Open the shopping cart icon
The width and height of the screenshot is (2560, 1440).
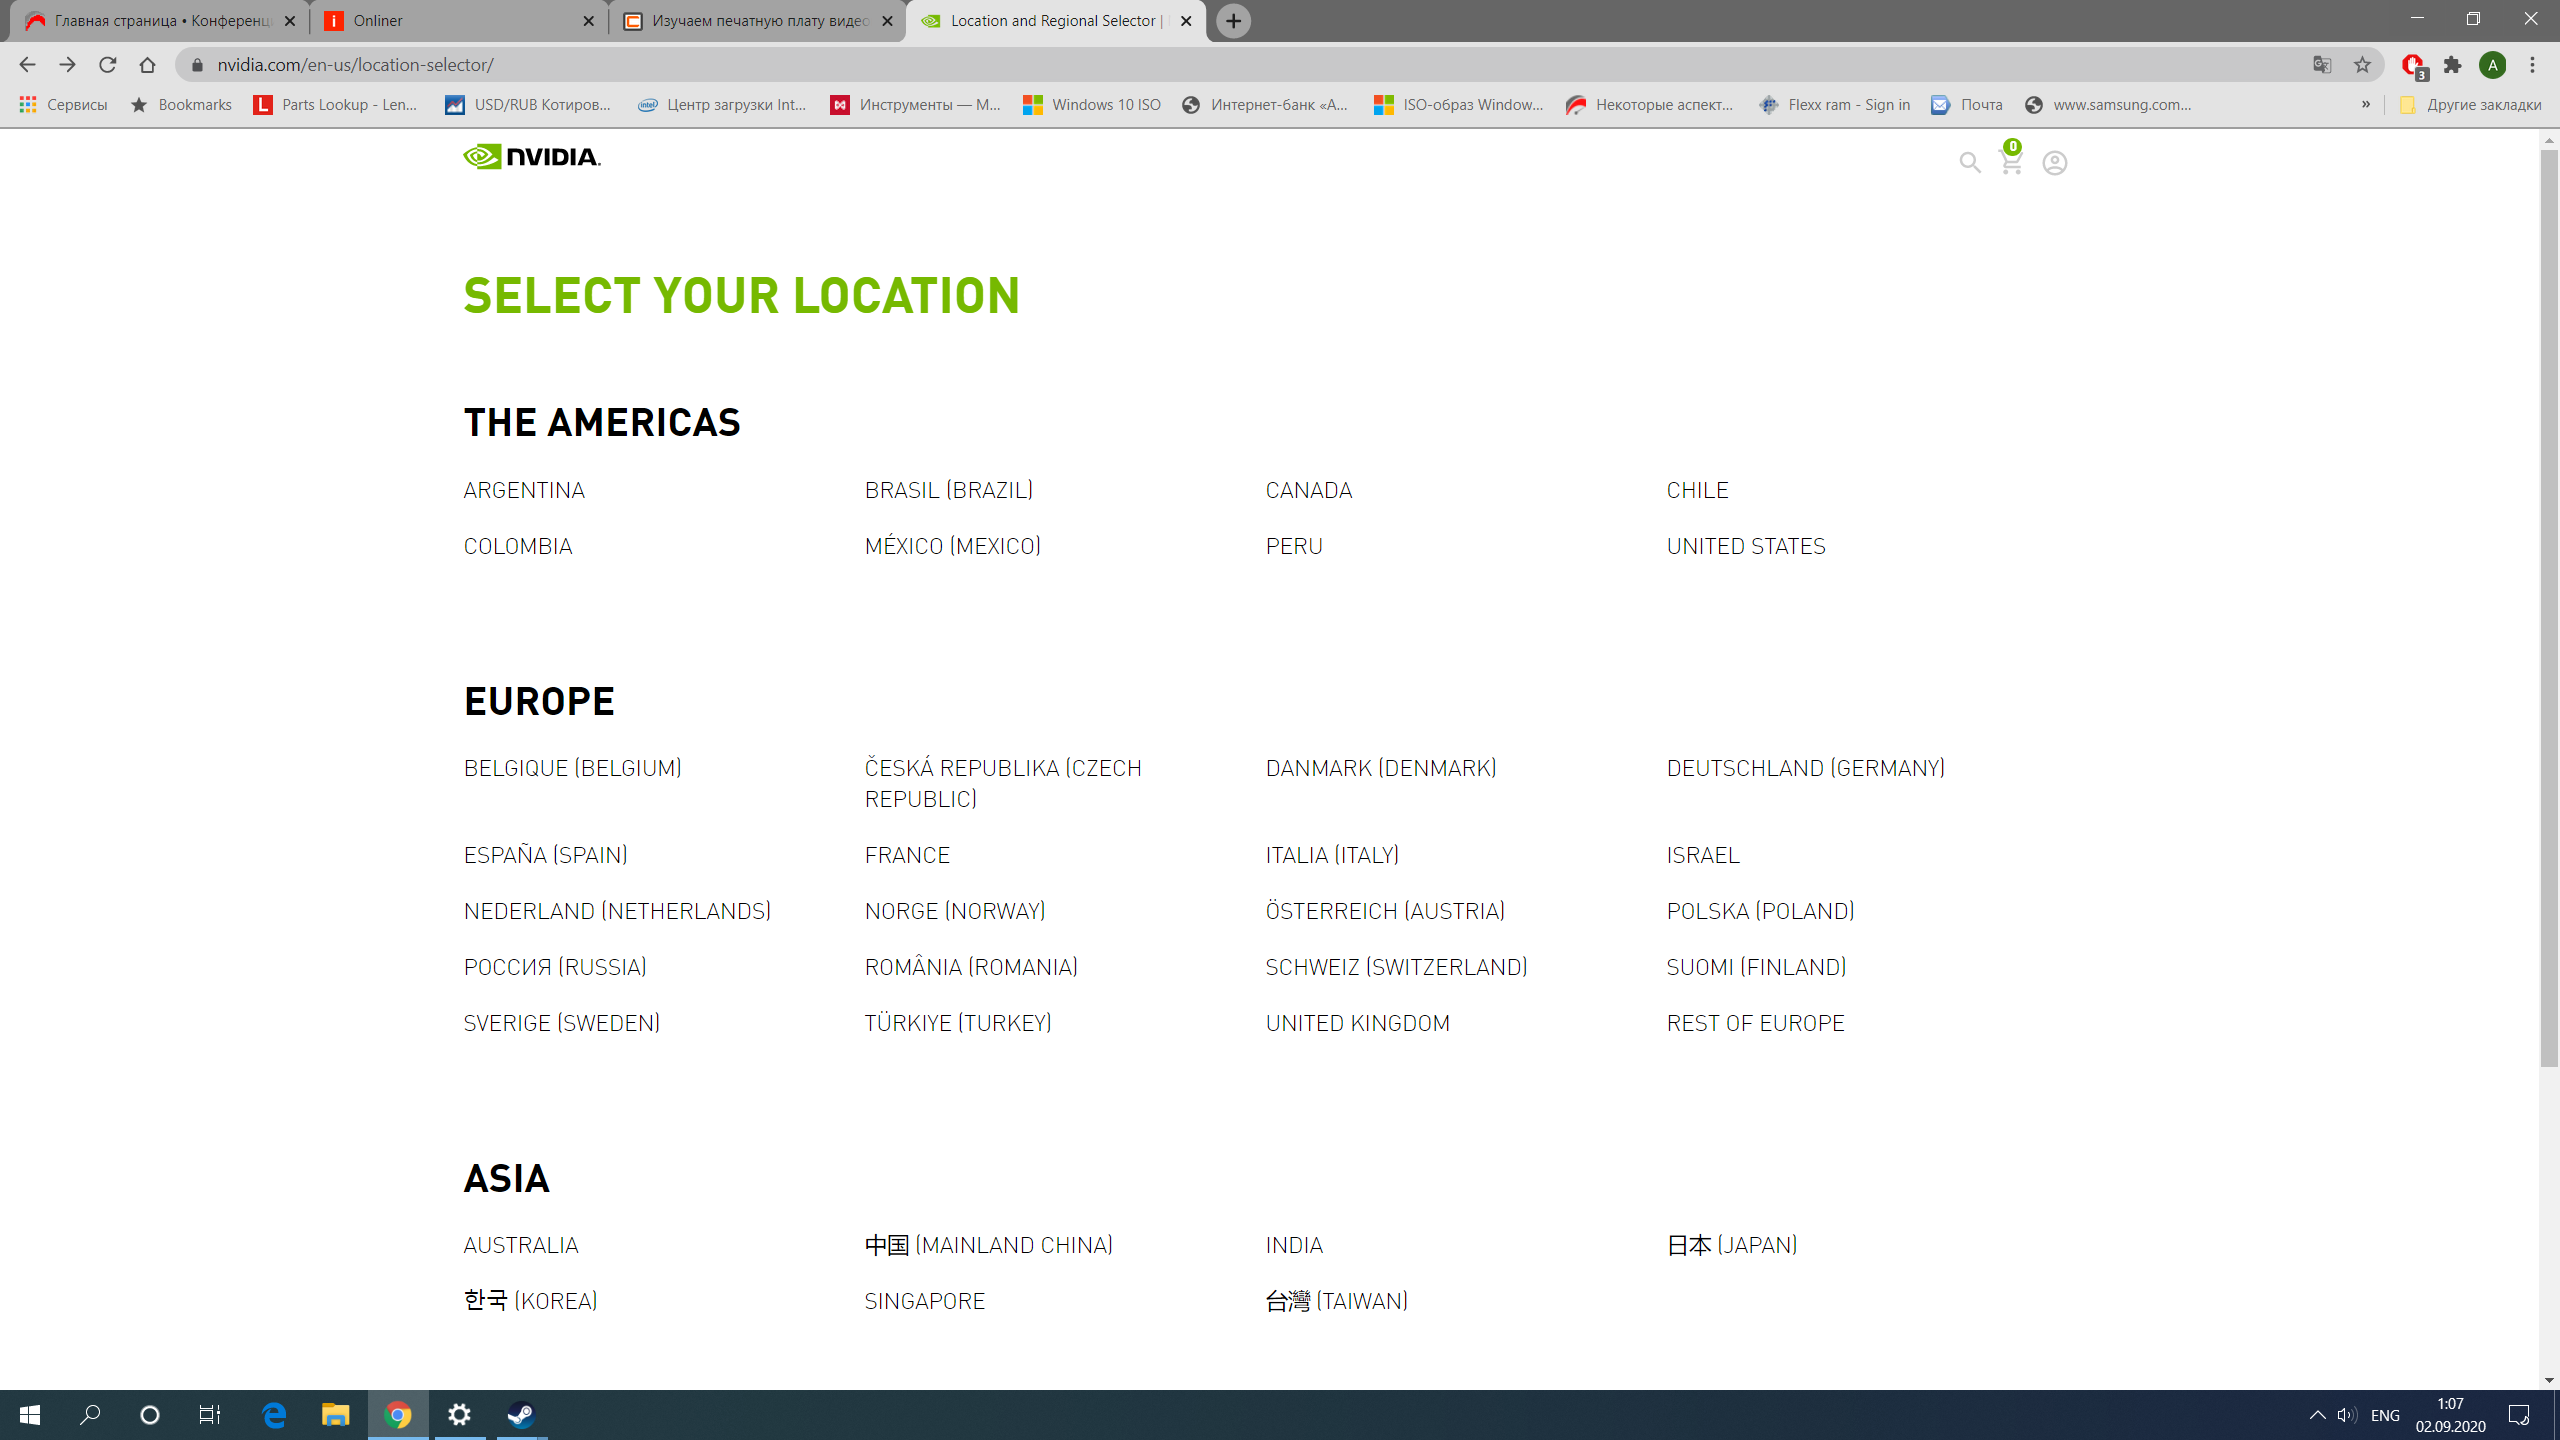click(x=2010, y=161)
